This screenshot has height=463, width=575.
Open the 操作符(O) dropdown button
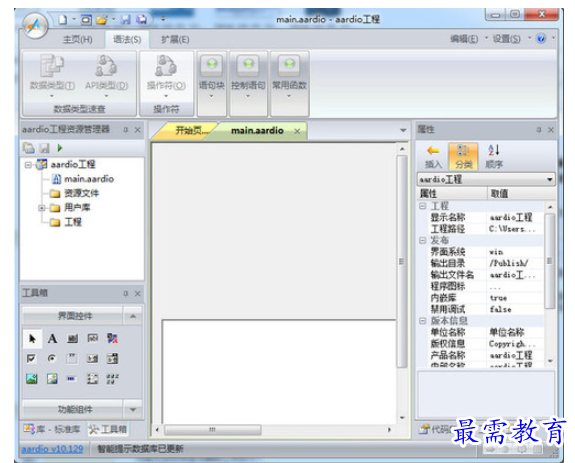166,77
